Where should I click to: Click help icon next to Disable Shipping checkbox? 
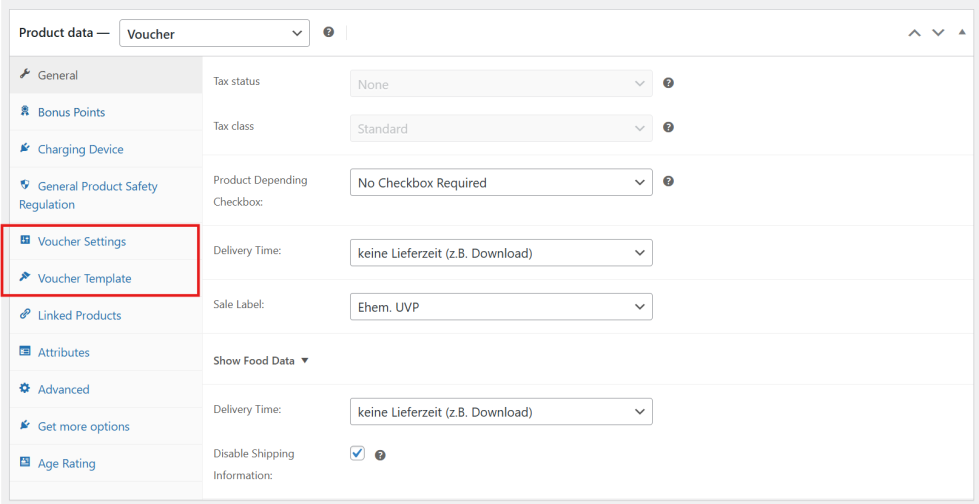click(x=380, y=455)
